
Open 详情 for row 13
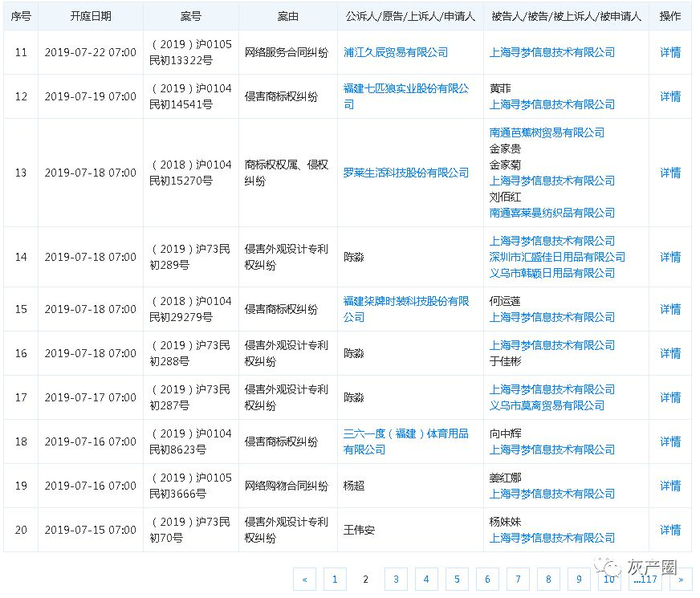670,173
